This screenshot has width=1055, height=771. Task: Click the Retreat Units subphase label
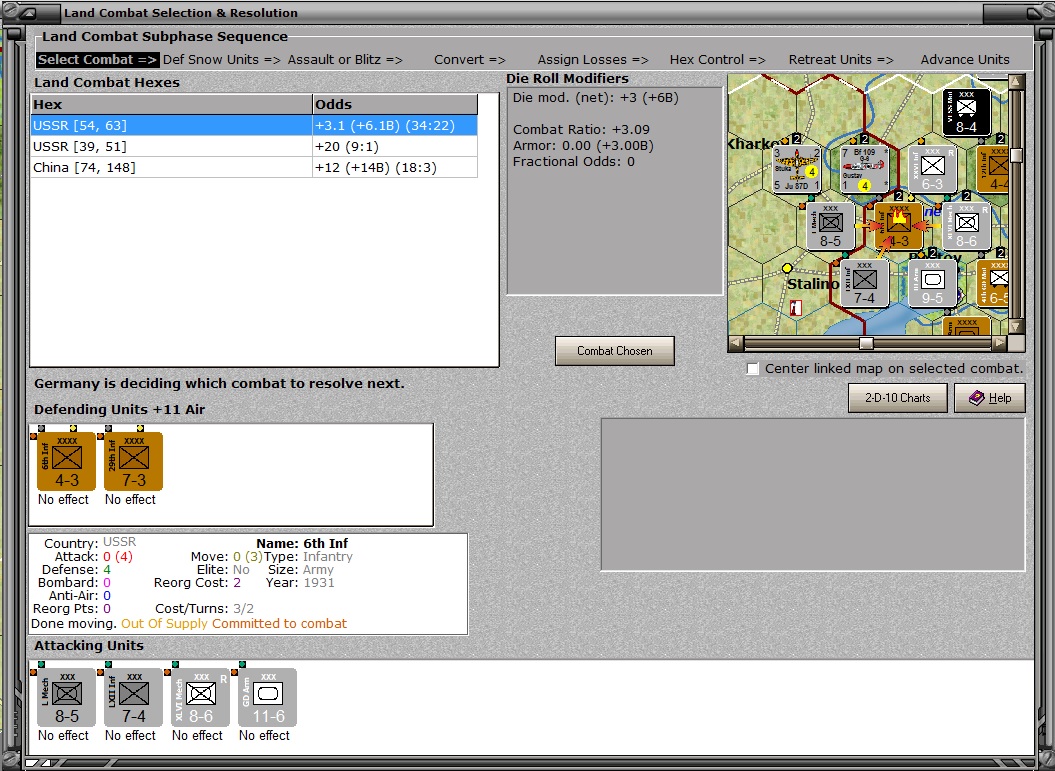coord(841,59)
